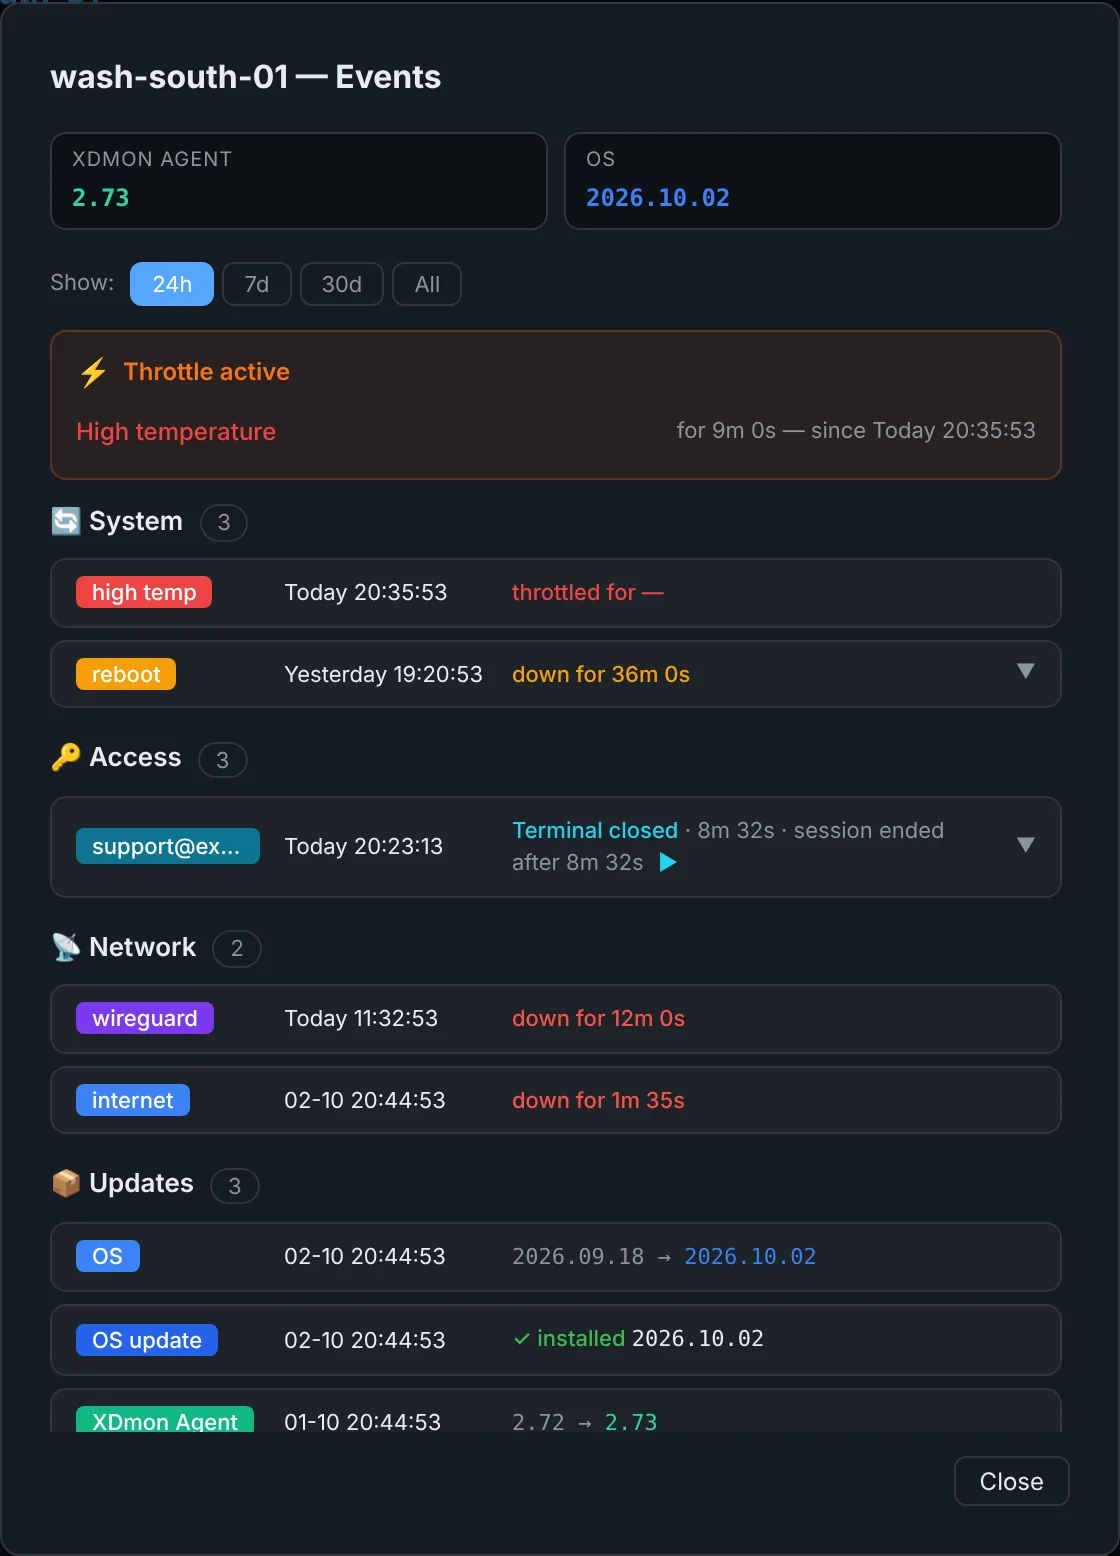Screen dimensions: 1120x1556
Task: Click the OS version 2026.10.02 card
Action: (813, 181)
